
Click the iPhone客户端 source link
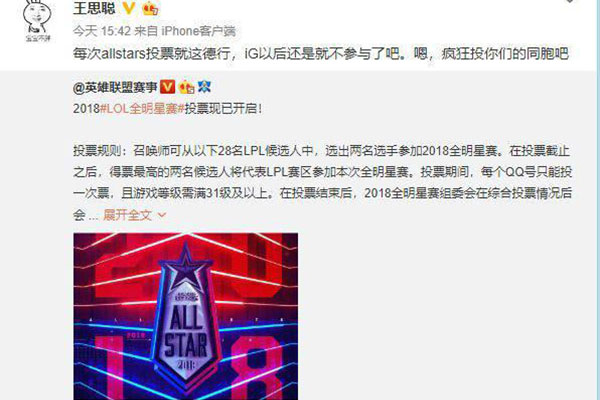pyautogui.click(x=199, y=31)
